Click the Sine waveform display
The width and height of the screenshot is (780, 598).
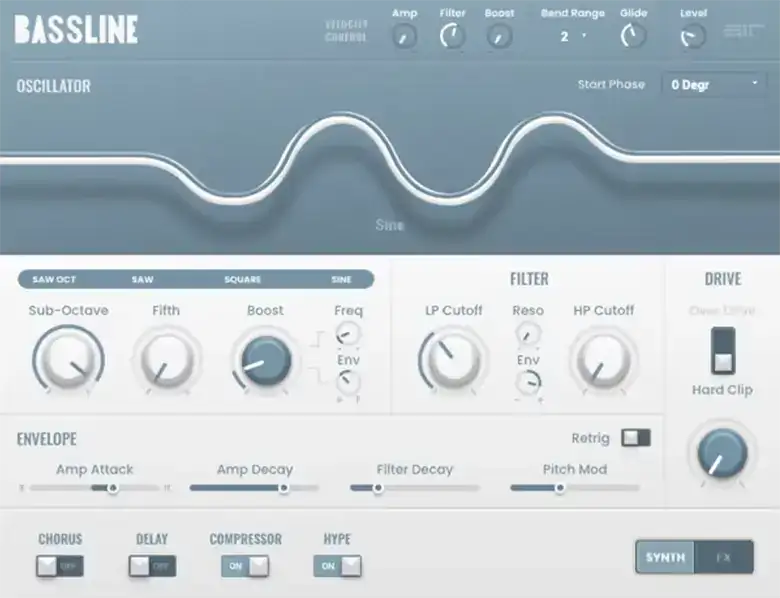coord(390,159)
